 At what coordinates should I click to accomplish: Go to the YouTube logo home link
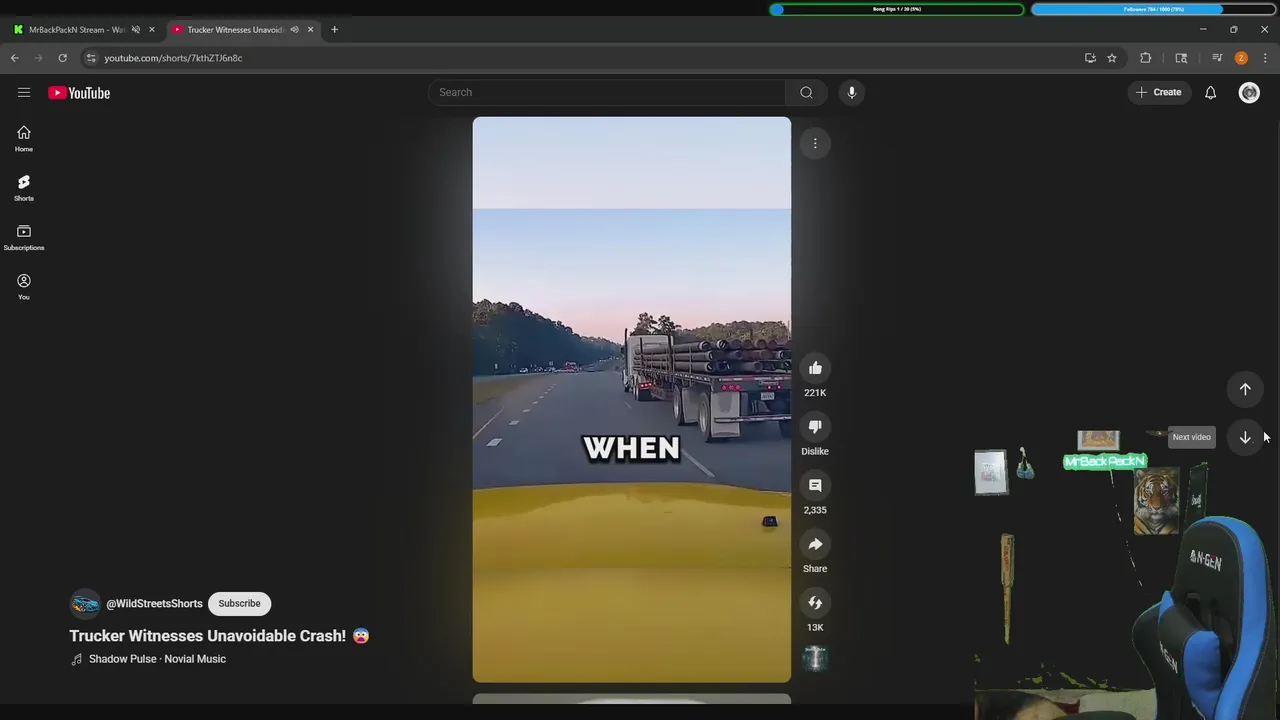(79, 93)
